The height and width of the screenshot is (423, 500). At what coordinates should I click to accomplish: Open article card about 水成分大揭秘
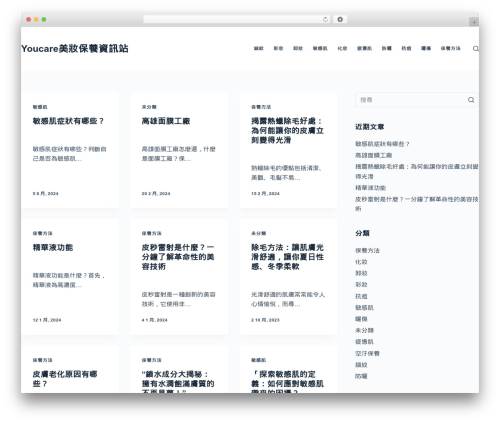click(x=178, y=381)
